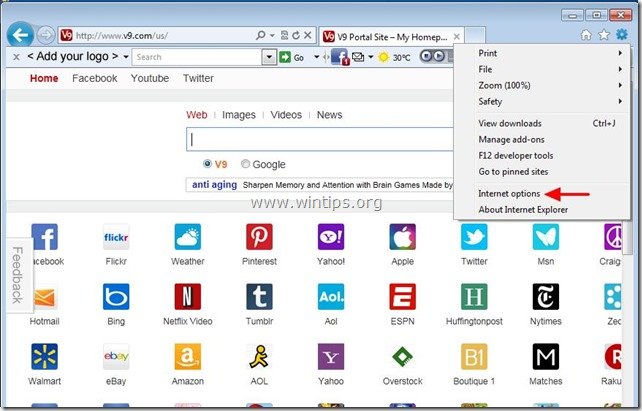Expand the Zoom (100%) submenu
The width and height of the screenshot is (642, 411).
542,85
